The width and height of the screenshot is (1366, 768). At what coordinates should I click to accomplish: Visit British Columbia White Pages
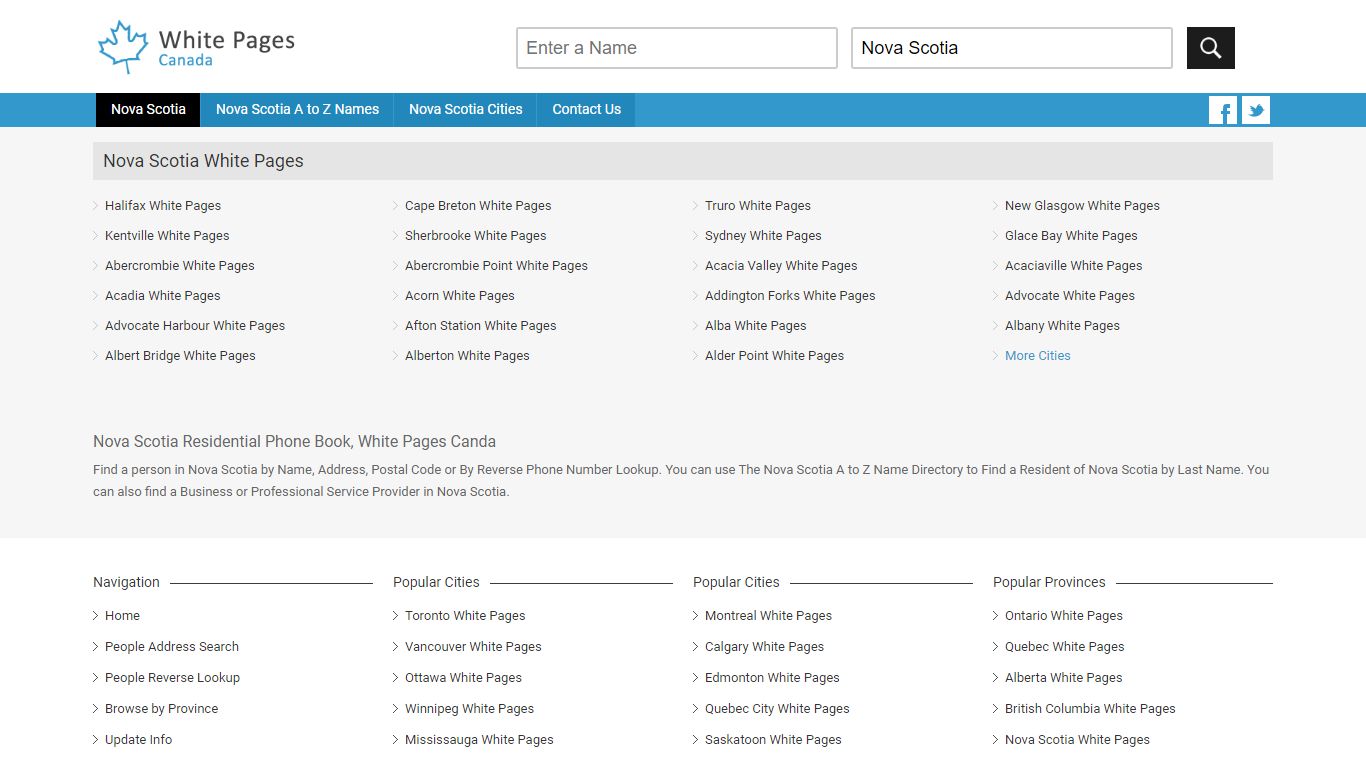point(1090,709)
